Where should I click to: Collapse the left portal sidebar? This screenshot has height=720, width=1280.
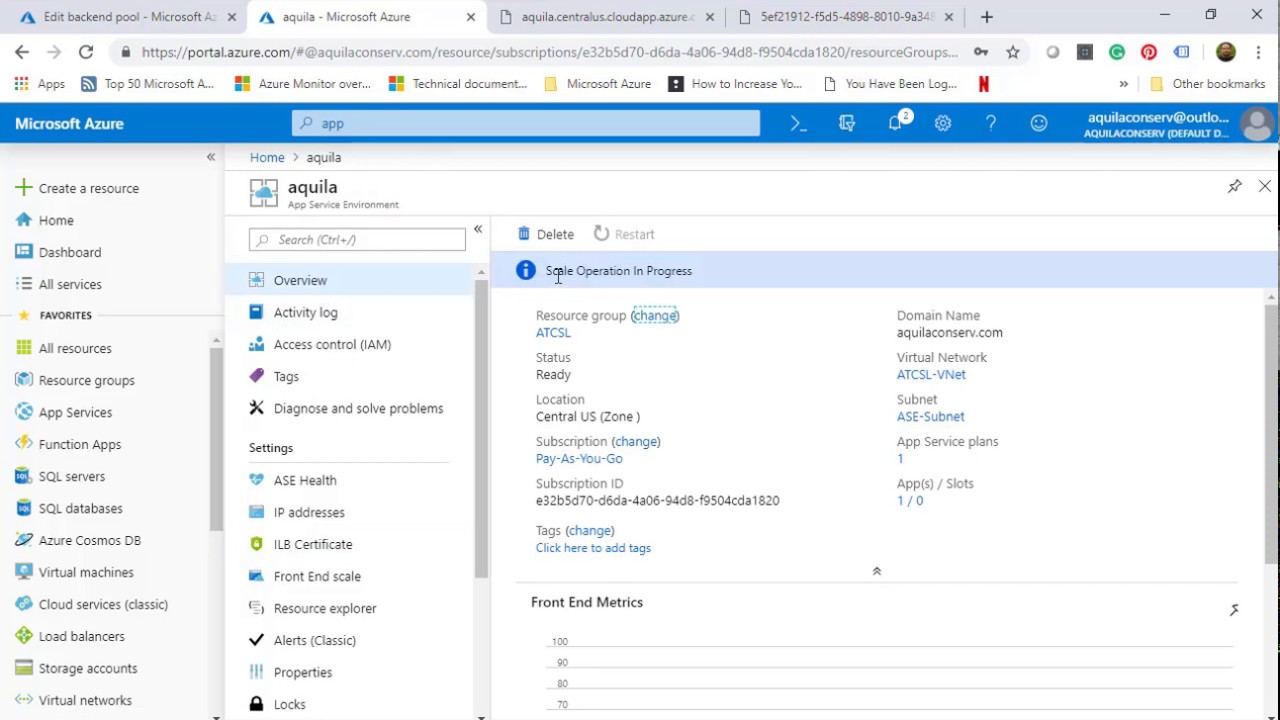click(x=211, y=157)
